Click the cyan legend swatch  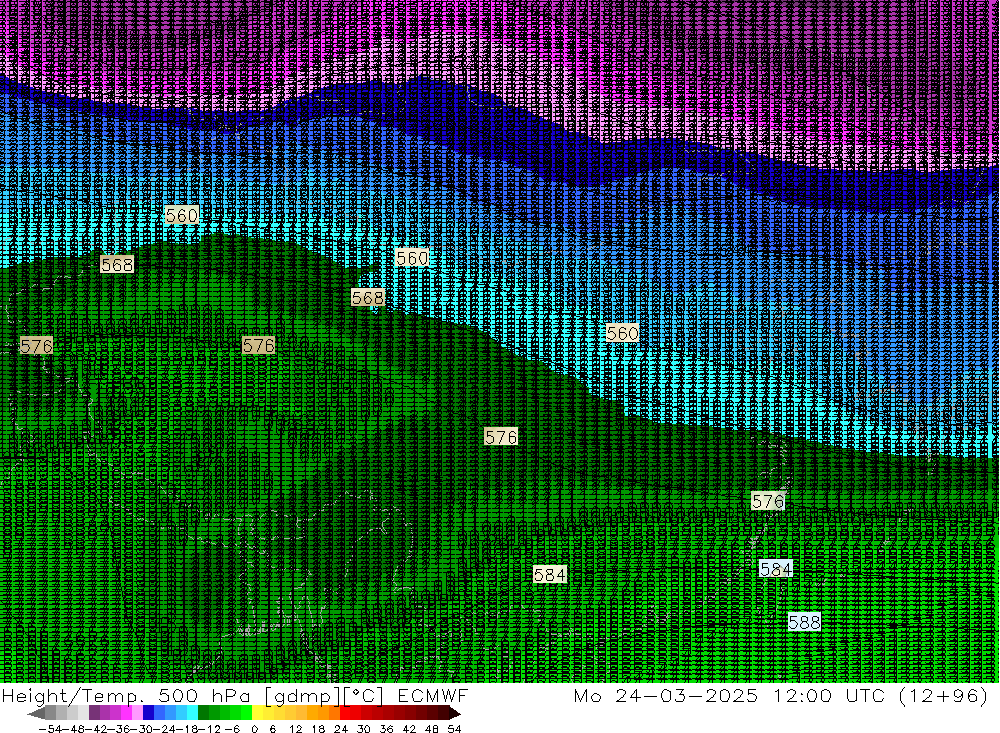(192, 713)
